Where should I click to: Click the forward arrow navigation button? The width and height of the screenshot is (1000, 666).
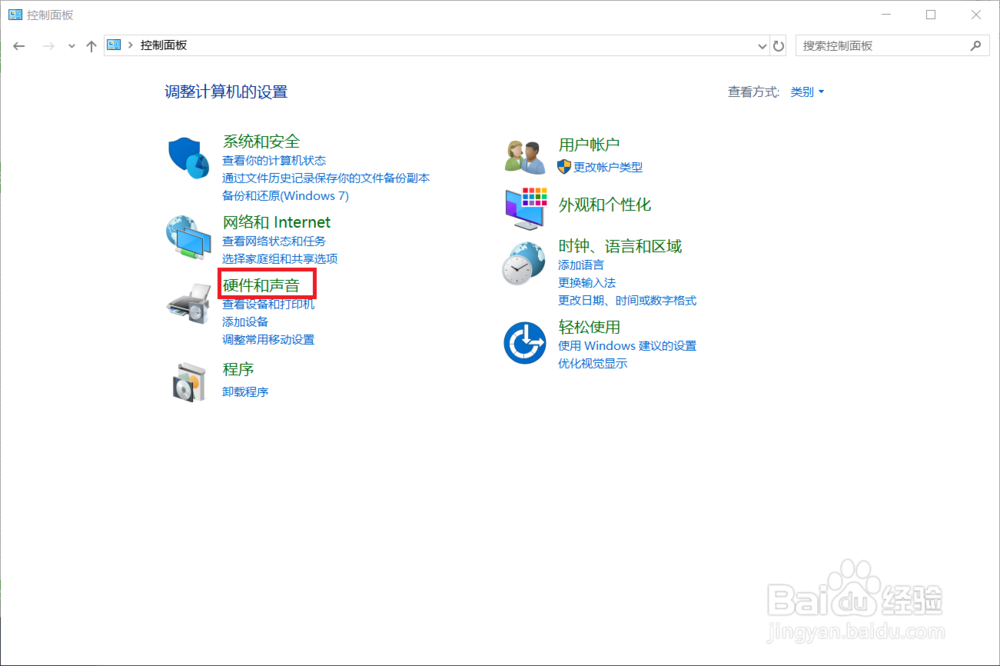[48, 46]
